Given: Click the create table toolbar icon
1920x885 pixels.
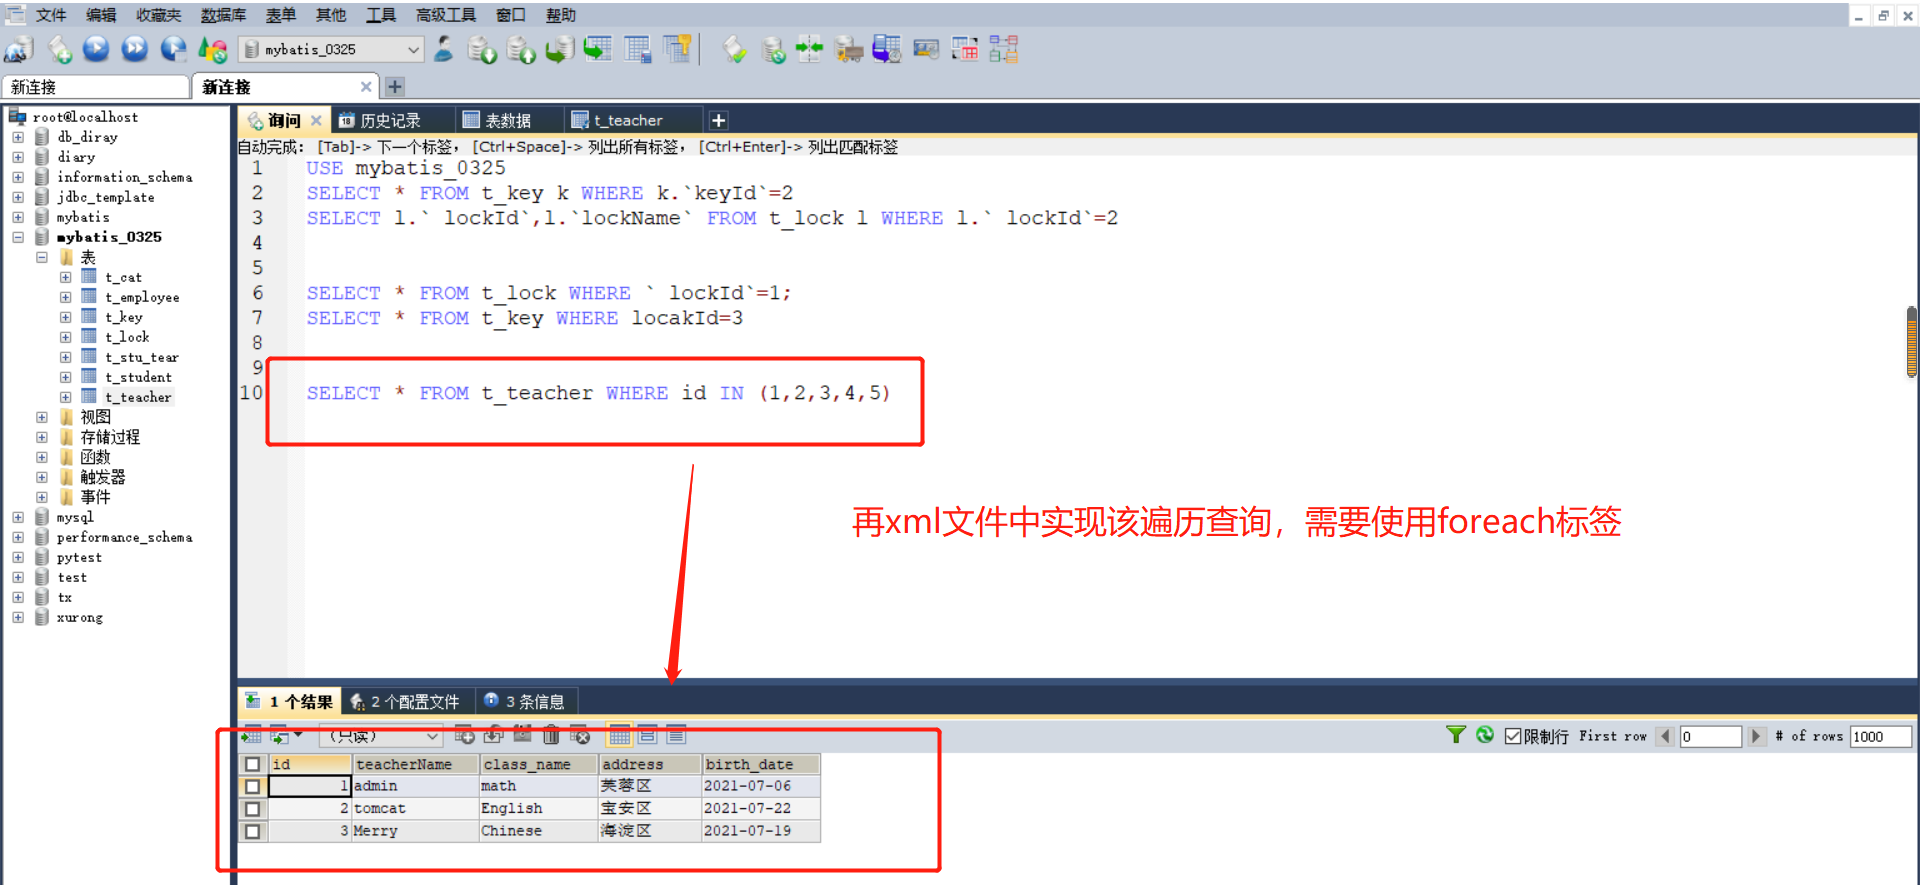Looking at the screenshot, I should (x=637, y=49).
